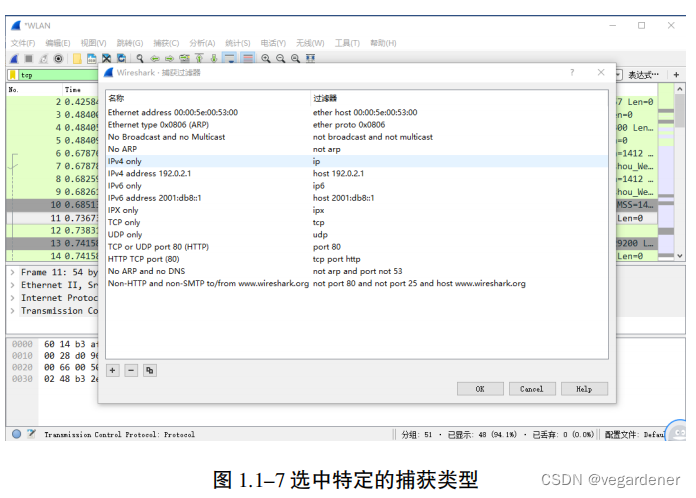Viewport: 696px width, 498px height.
Task: Expand the Internet Protocol tree node
Action: [x=12, y=298]
